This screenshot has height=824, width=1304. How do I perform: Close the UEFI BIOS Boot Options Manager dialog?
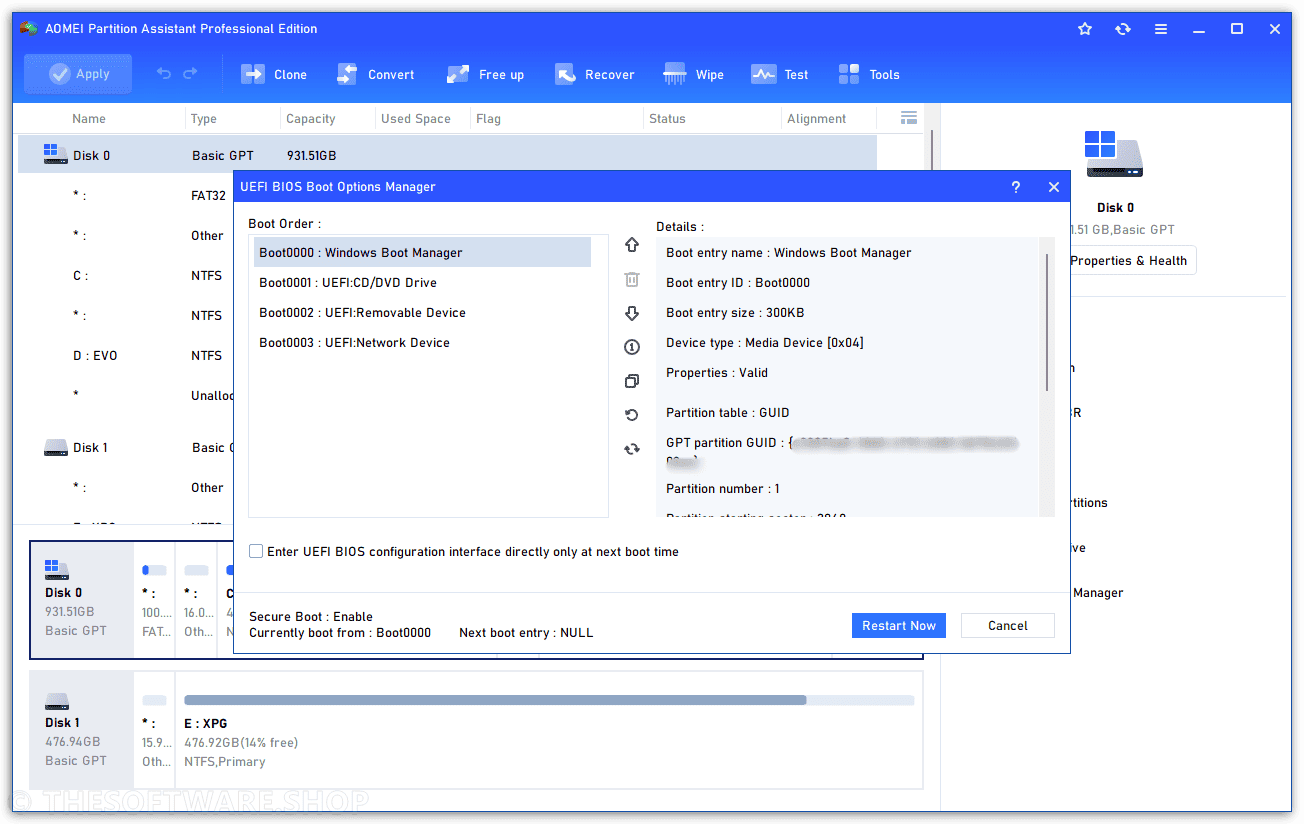pos(1053,187)
